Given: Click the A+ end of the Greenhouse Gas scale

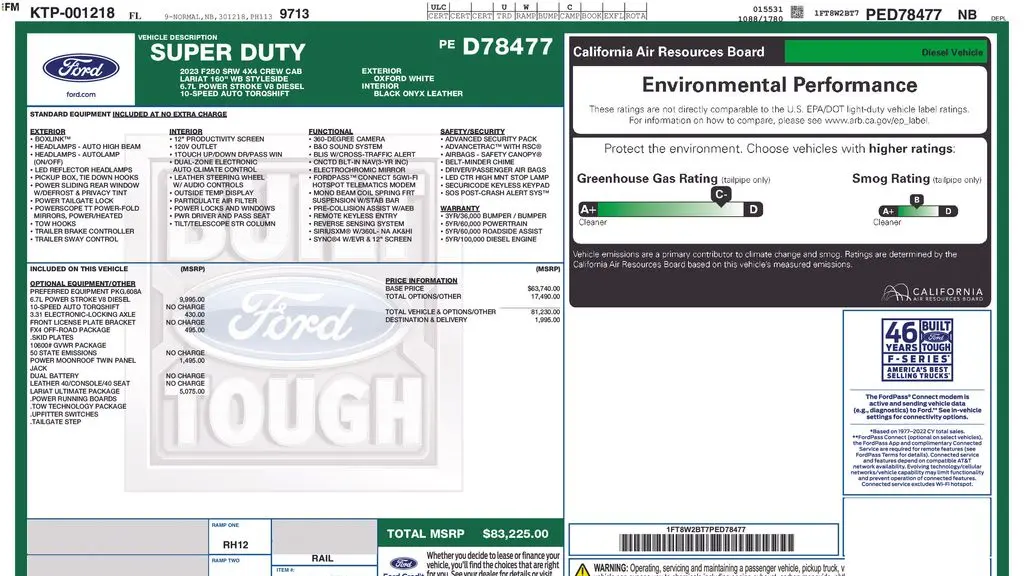Looking at the screenshot, I should pyautogui.click(x=588, y=210).
